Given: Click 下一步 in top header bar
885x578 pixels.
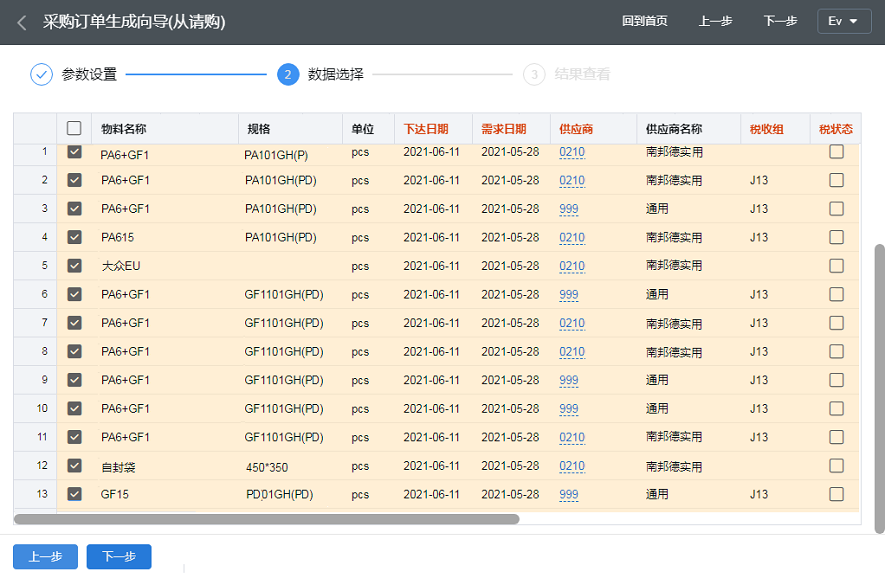Looking at the screenshot, I should point(780,22).
